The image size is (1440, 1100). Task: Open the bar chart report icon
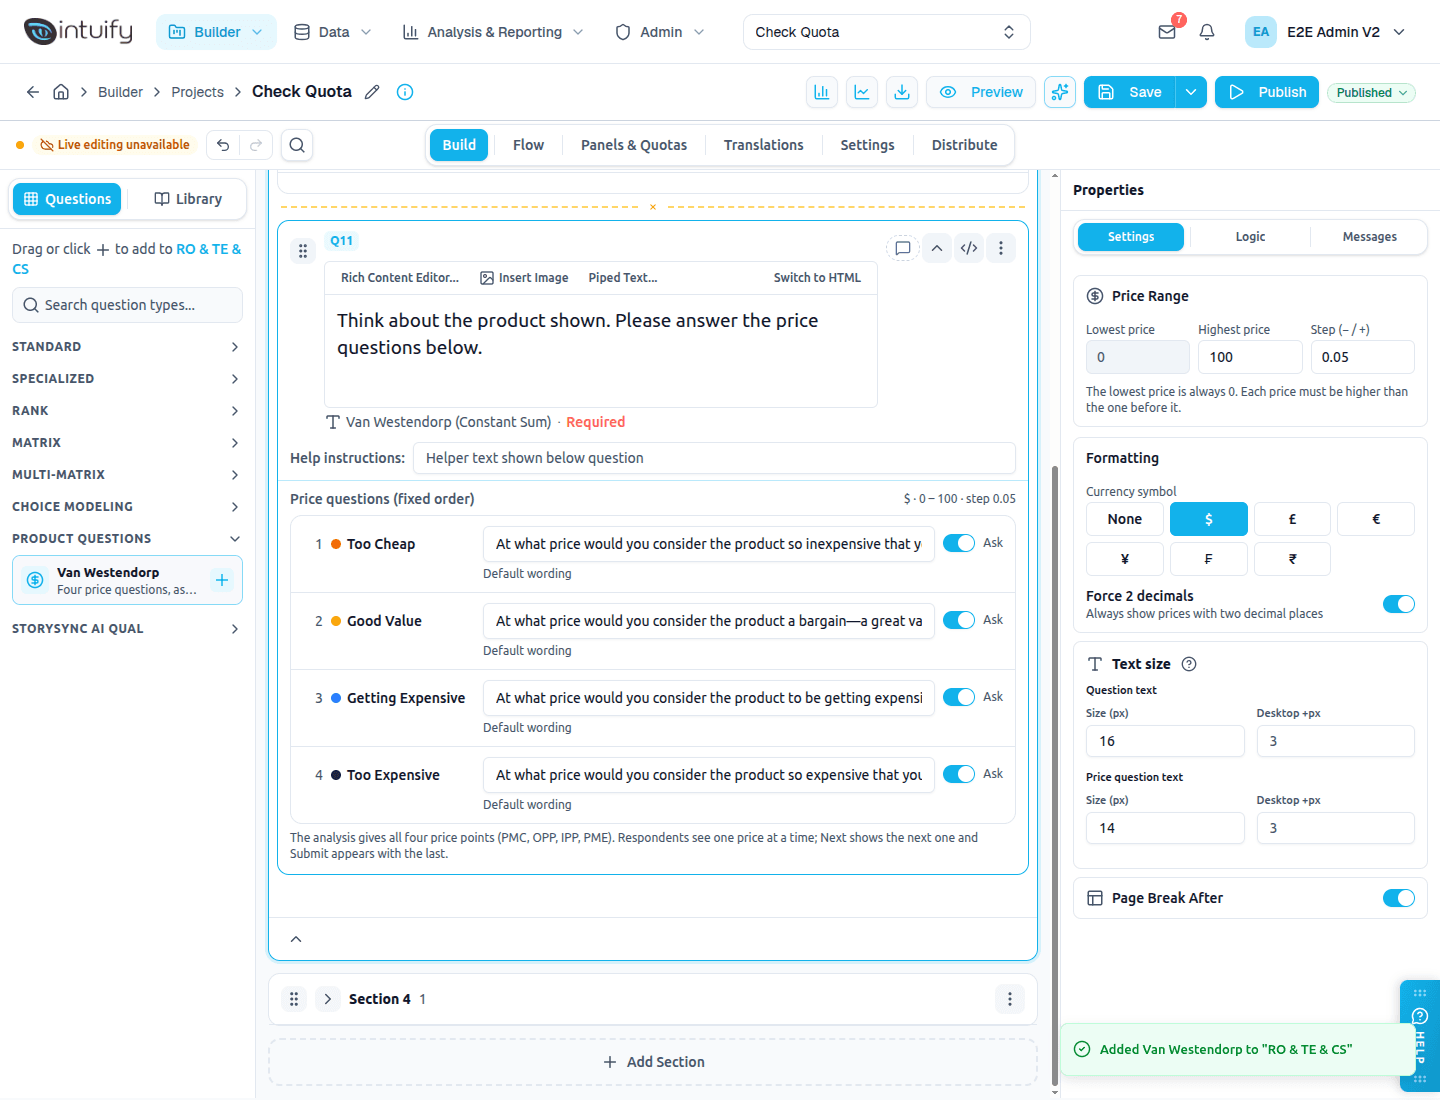[x=822, y=92]
